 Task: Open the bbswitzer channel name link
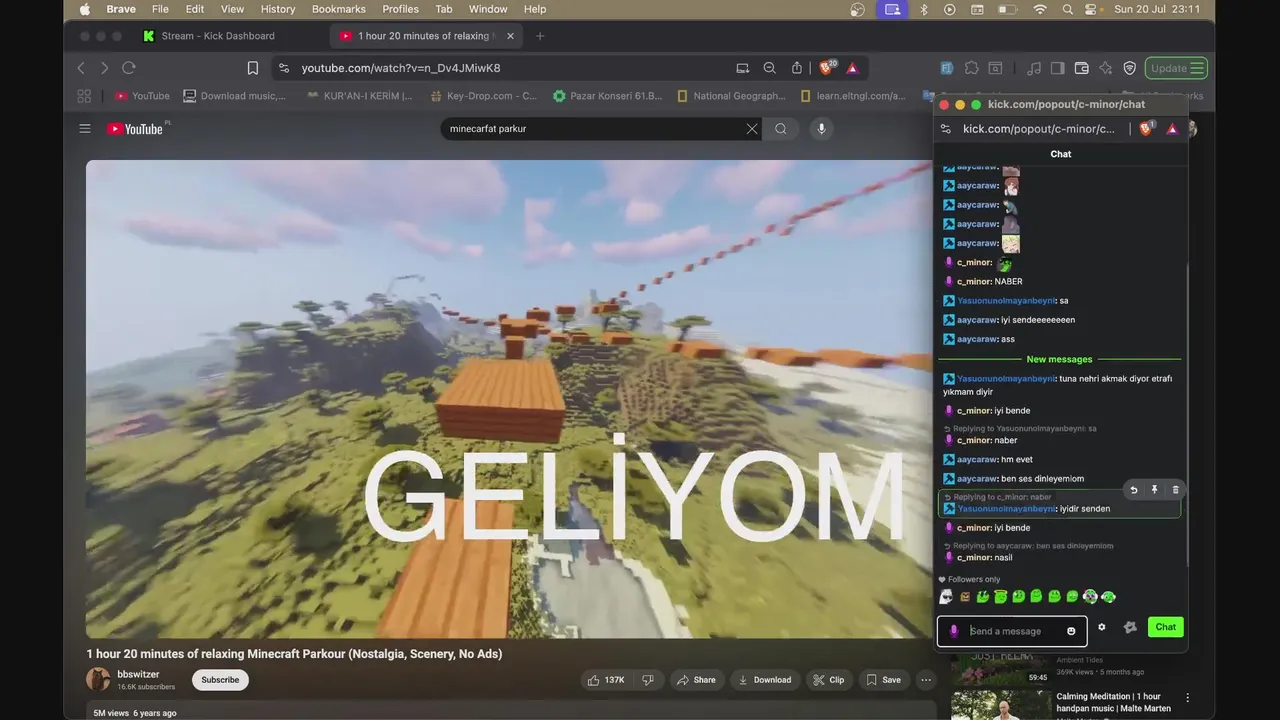tap(138, 674)
